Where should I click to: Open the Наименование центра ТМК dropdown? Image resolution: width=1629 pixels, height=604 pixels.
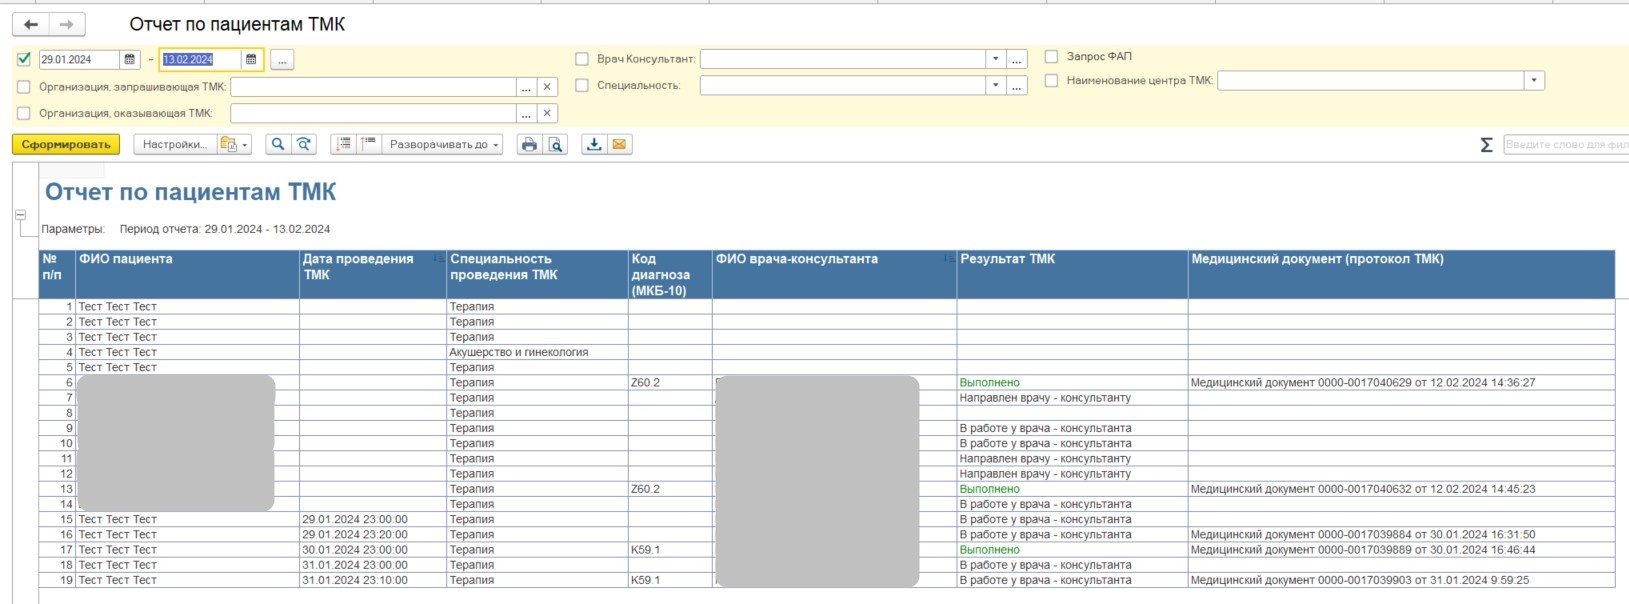pos(1534,81)
